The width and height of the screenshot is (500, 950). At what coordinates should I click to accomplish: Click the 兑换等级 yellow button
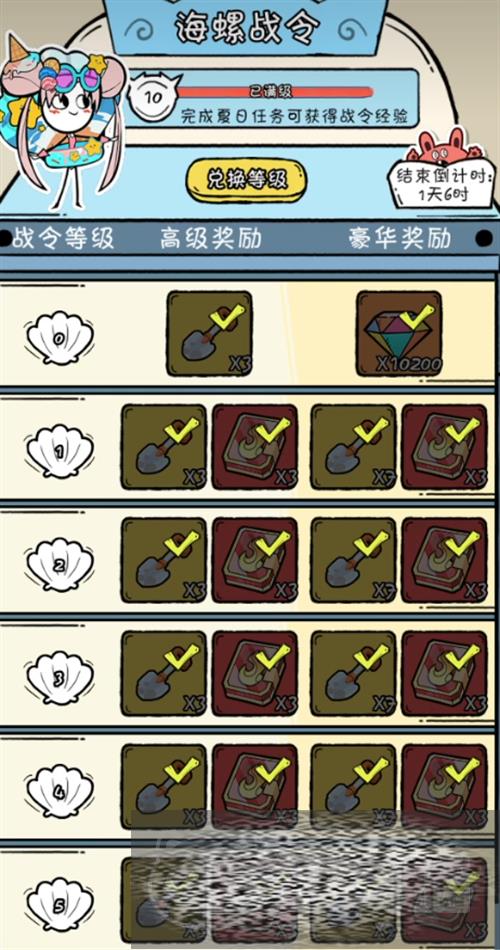click(x=246, y=180)
